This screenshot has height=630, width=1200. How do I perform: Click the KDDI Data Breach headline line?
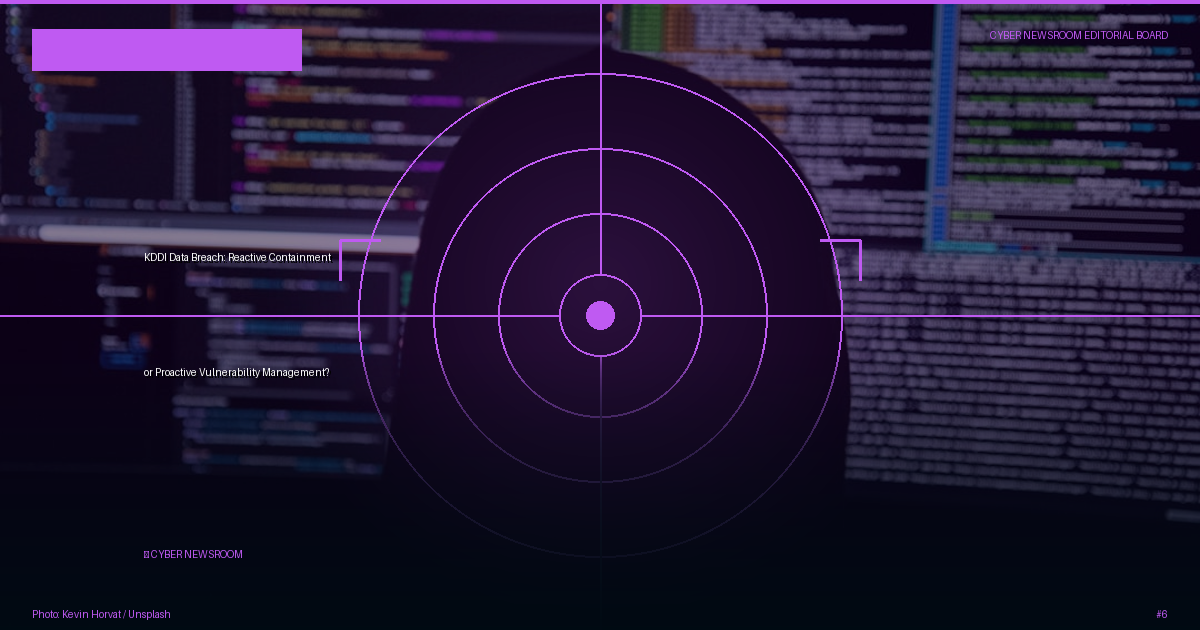(237, 257)
